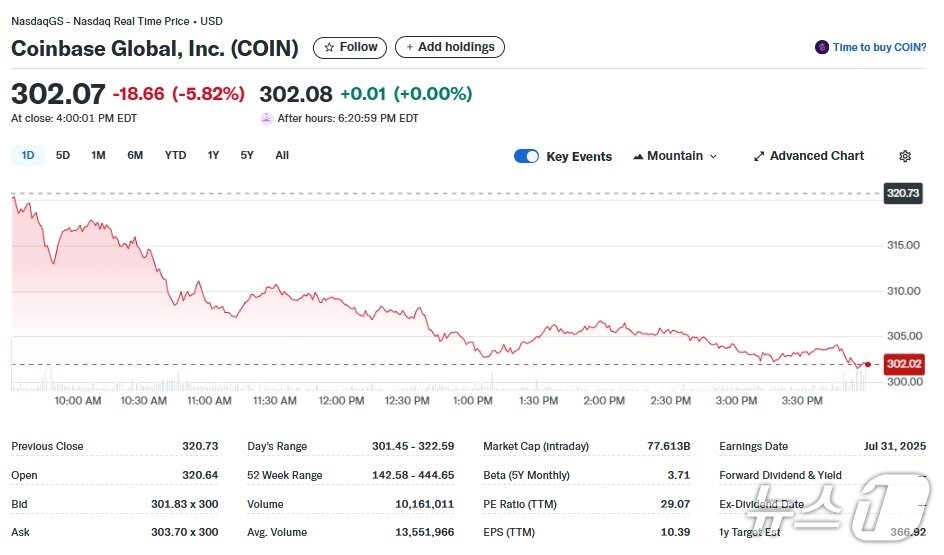
Task: Click the expand arrows icon for Advanced Chart
Action: [x=759, y=156]
